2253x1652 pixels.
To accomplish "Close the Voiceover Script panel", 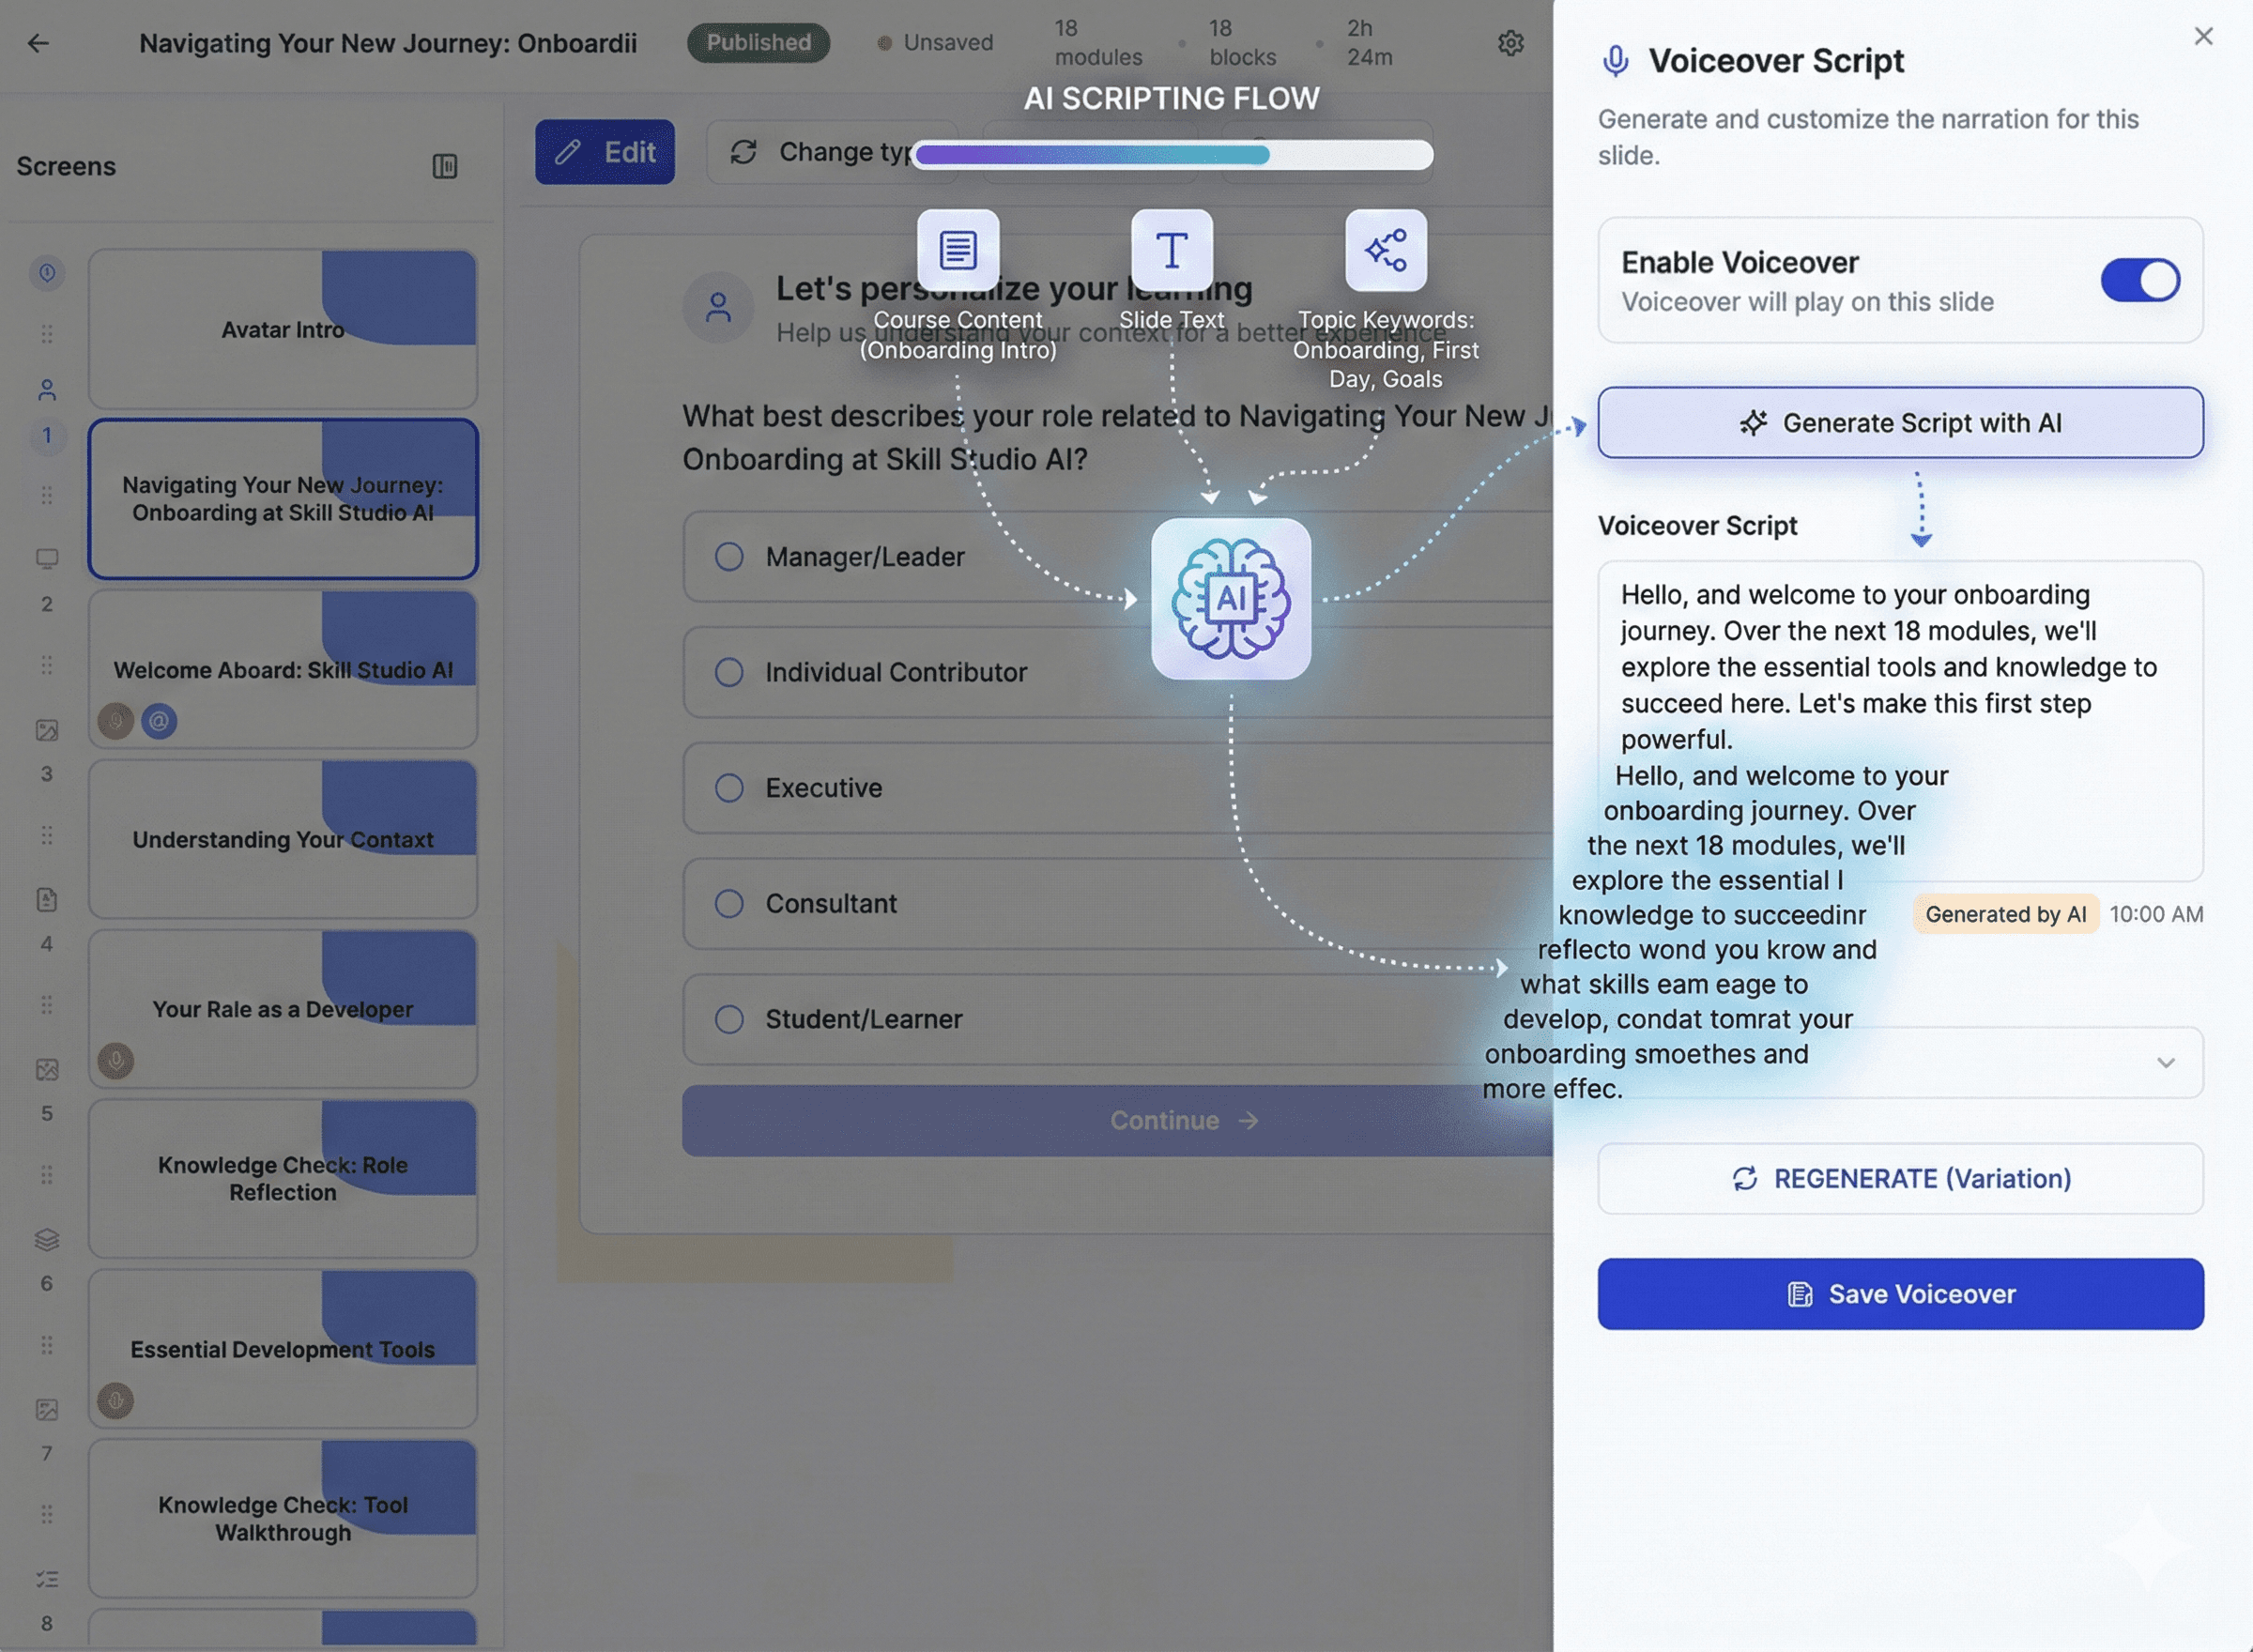I will 2203,36.
